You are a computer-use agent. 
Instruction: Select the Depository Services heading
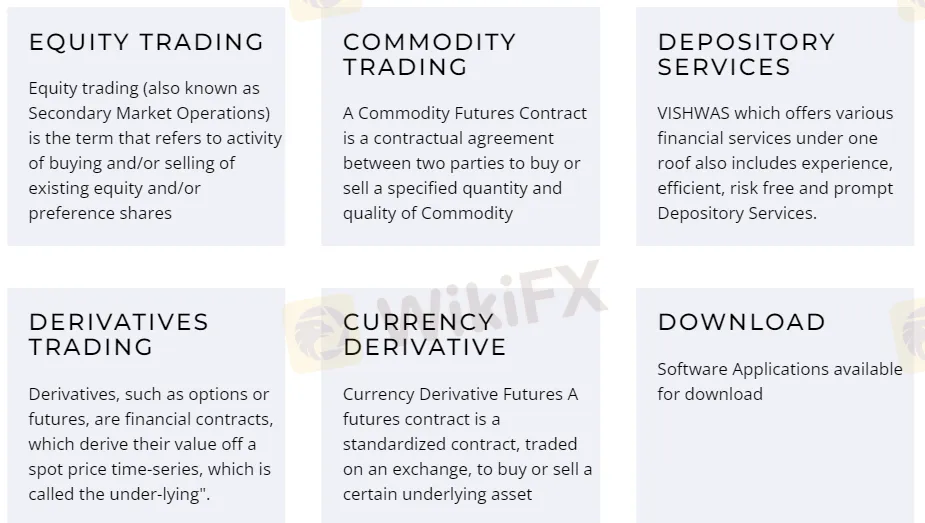746,55
